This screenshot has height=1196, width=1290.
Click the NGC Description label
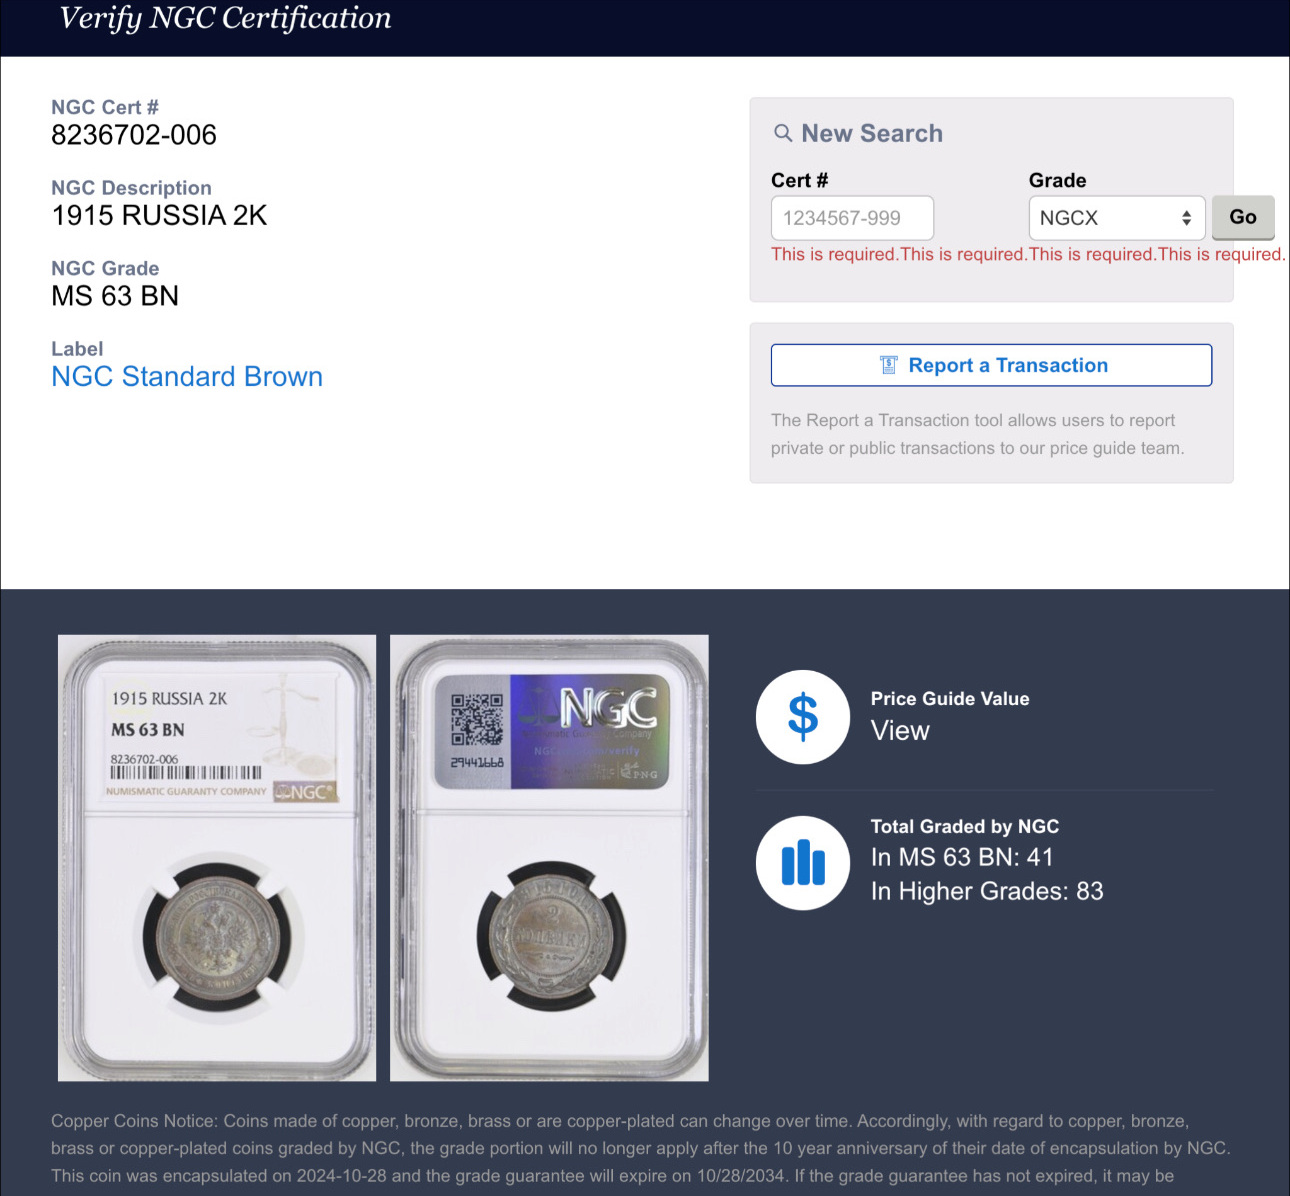click(131, 188)
